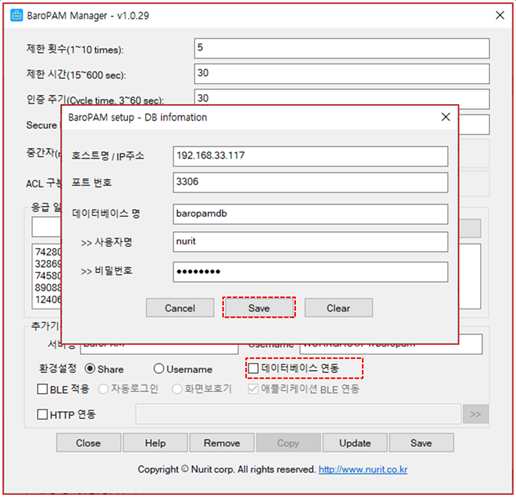Click the >> 사용자명 label
Viewport: 516px width, 498px height.
[106, 242]
